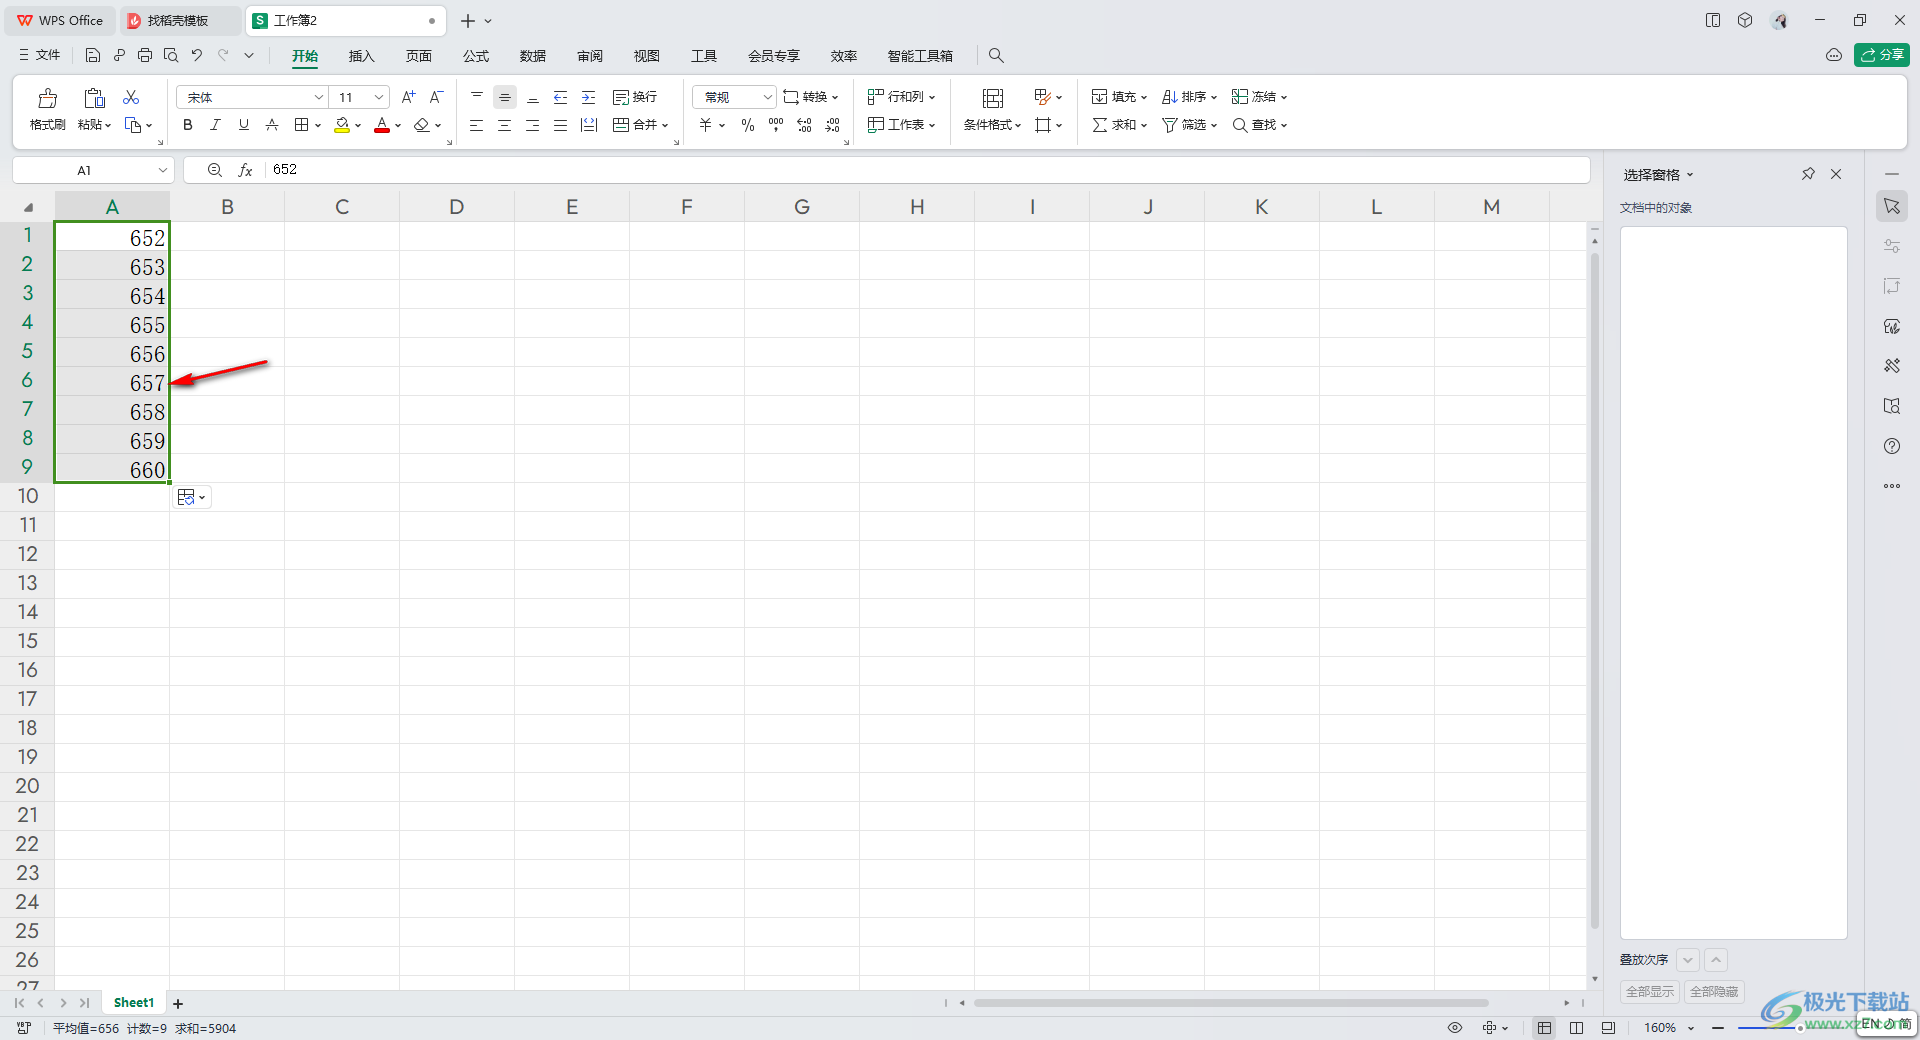Click the decrease decimal places icon
The height and width of the screenshot is (1040, 1920).
tap(833, 125)
